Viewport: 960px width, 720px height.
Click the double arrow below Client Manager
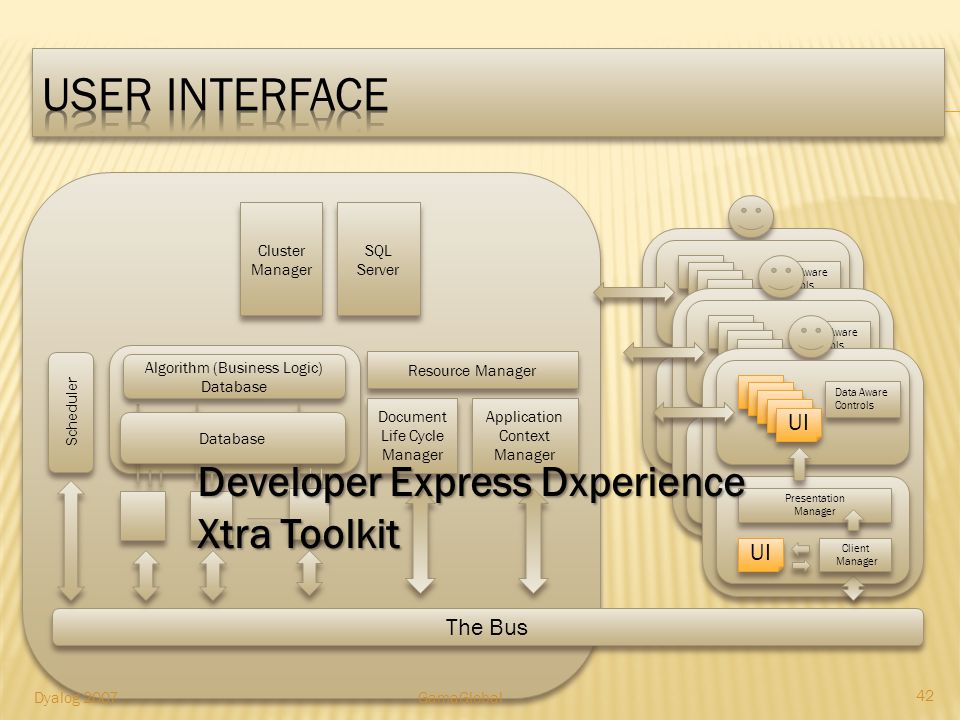point(853,589)
